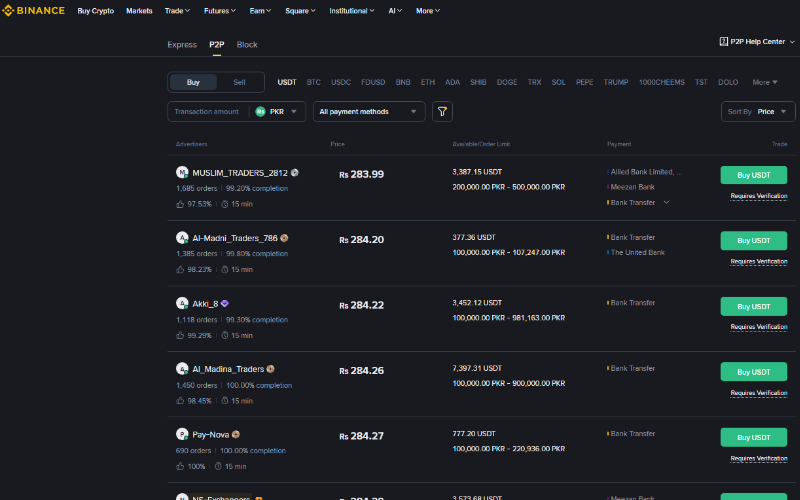Open the More menu in navbar

click(428, 11)
